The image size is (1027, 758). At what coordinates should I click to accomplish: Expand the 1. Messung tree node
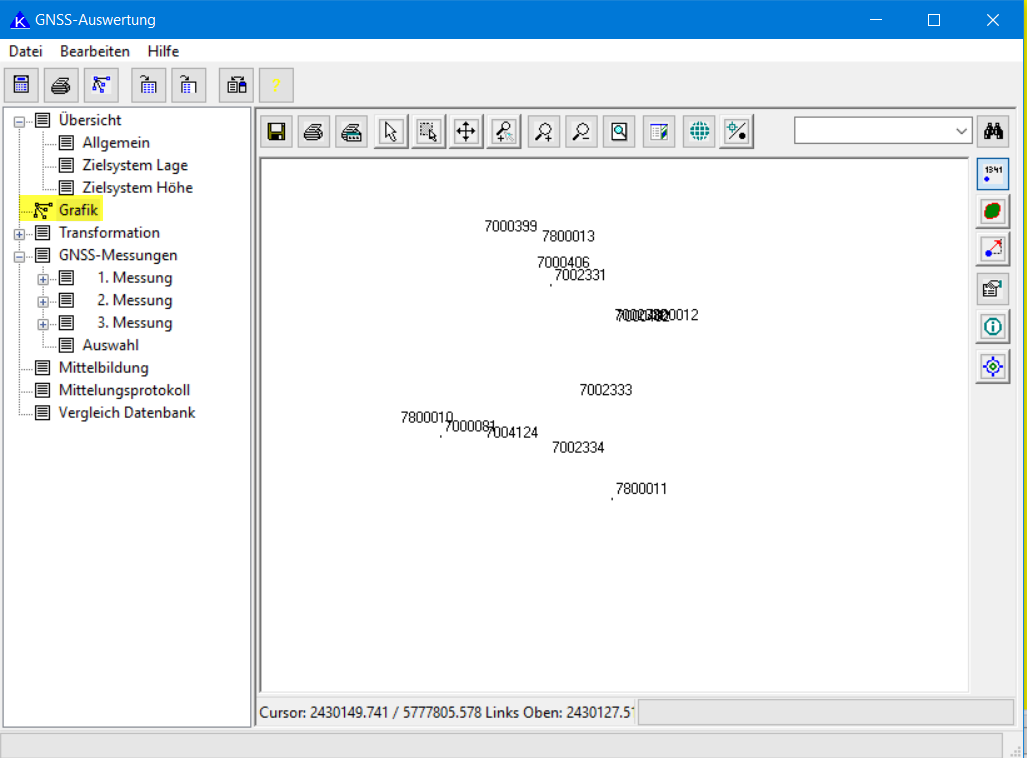[x=43, y=278]
